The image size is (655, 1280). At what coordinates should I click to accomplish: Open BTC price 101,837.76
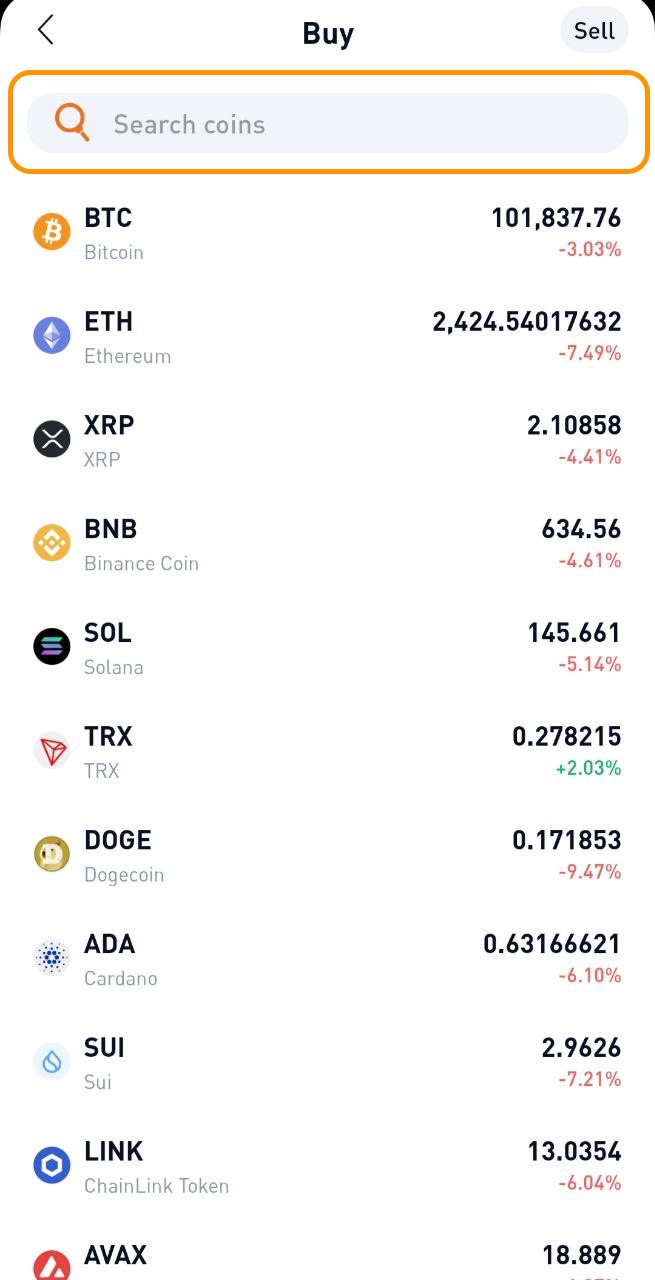[556, 218]
